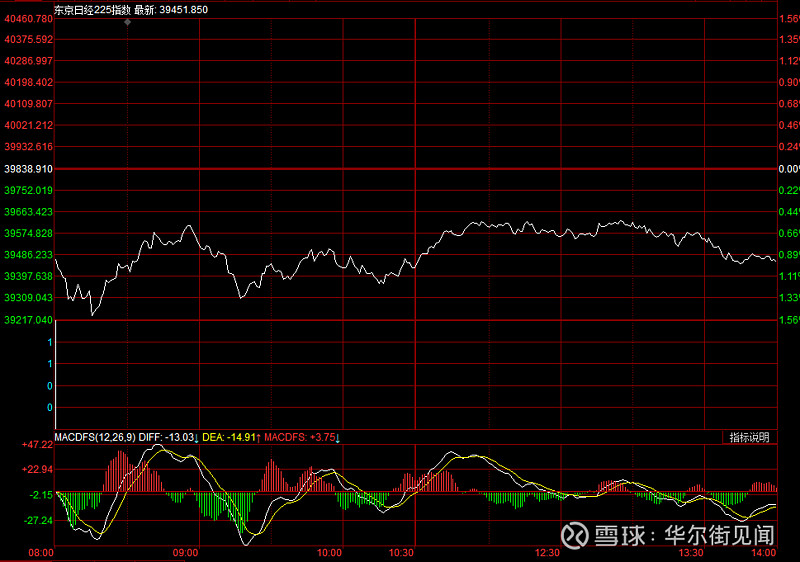Click the 12:30 time axis label

pyautogui.click(x=547, y=552)
